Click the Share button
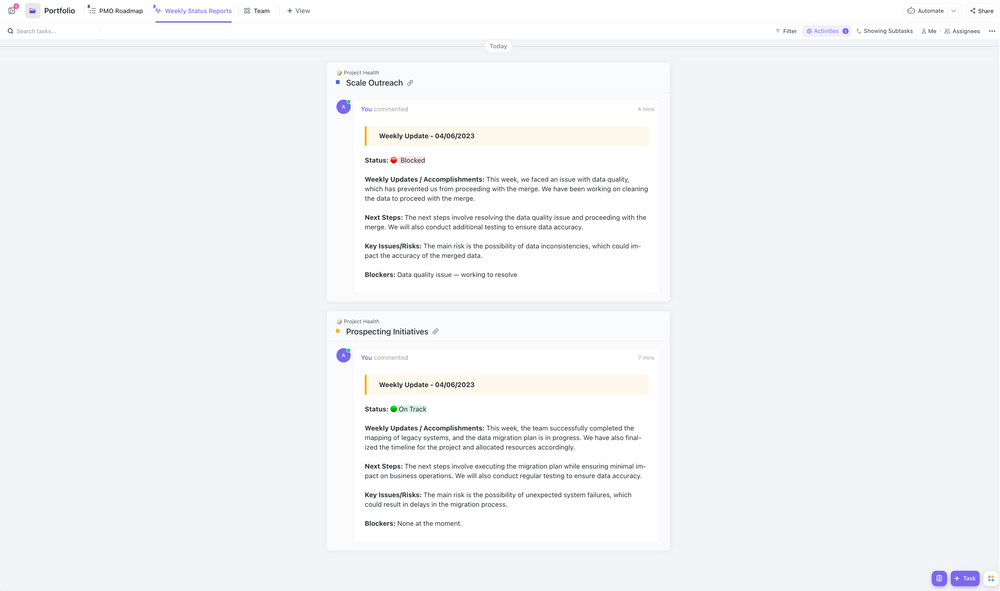This screenshot has height=591, width=1000. [x=981, y=11]
